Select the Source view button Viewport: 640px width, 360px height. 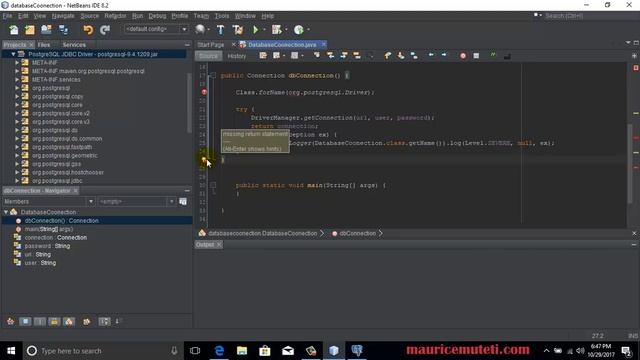coord(209,56)
